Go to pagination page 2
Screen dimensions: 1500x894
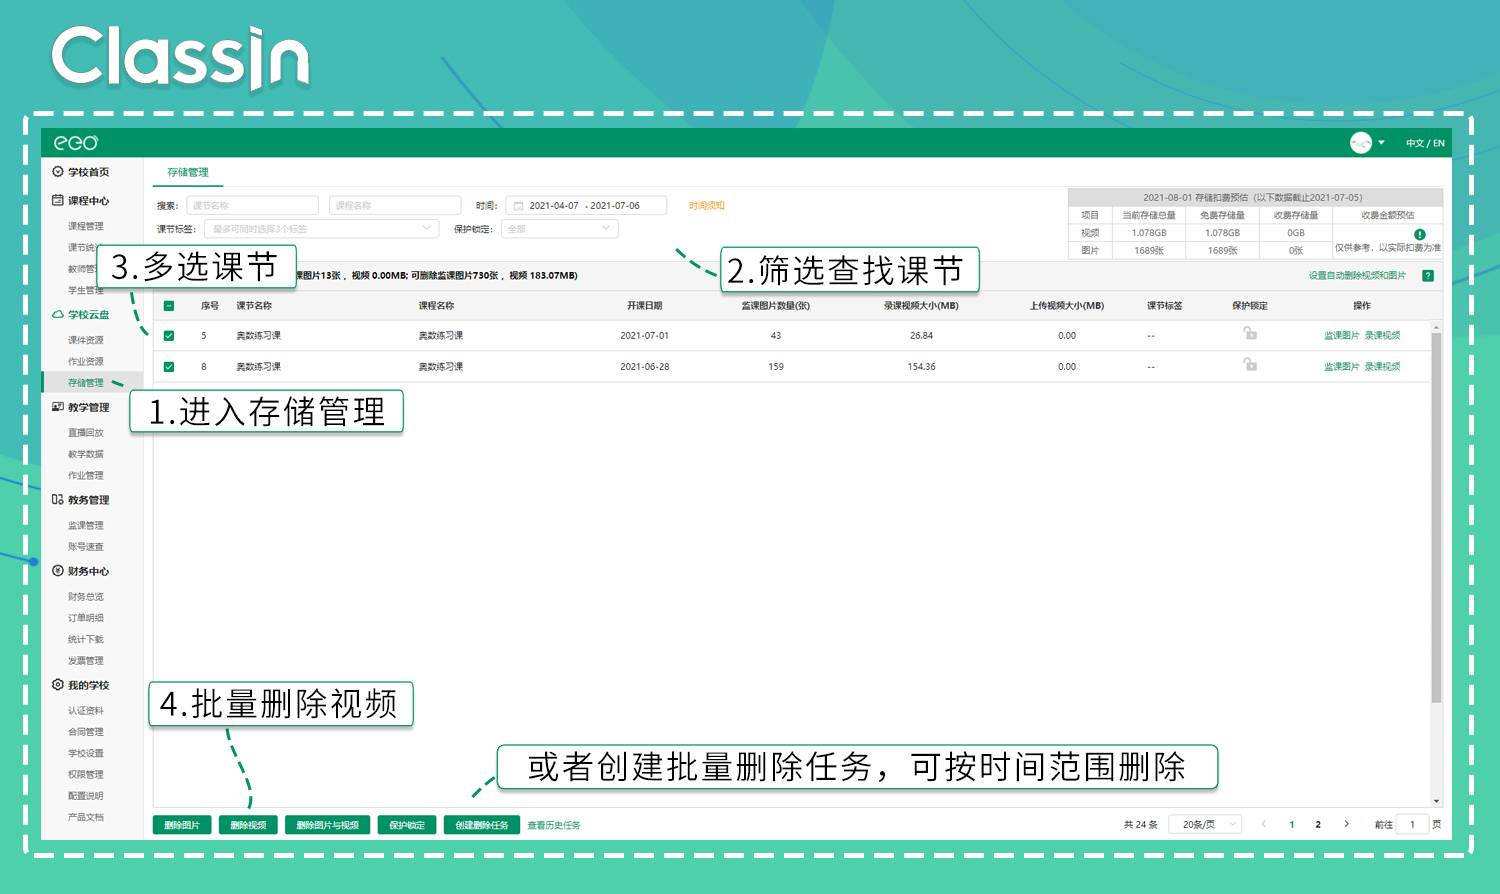click(x=1318, y=825)
